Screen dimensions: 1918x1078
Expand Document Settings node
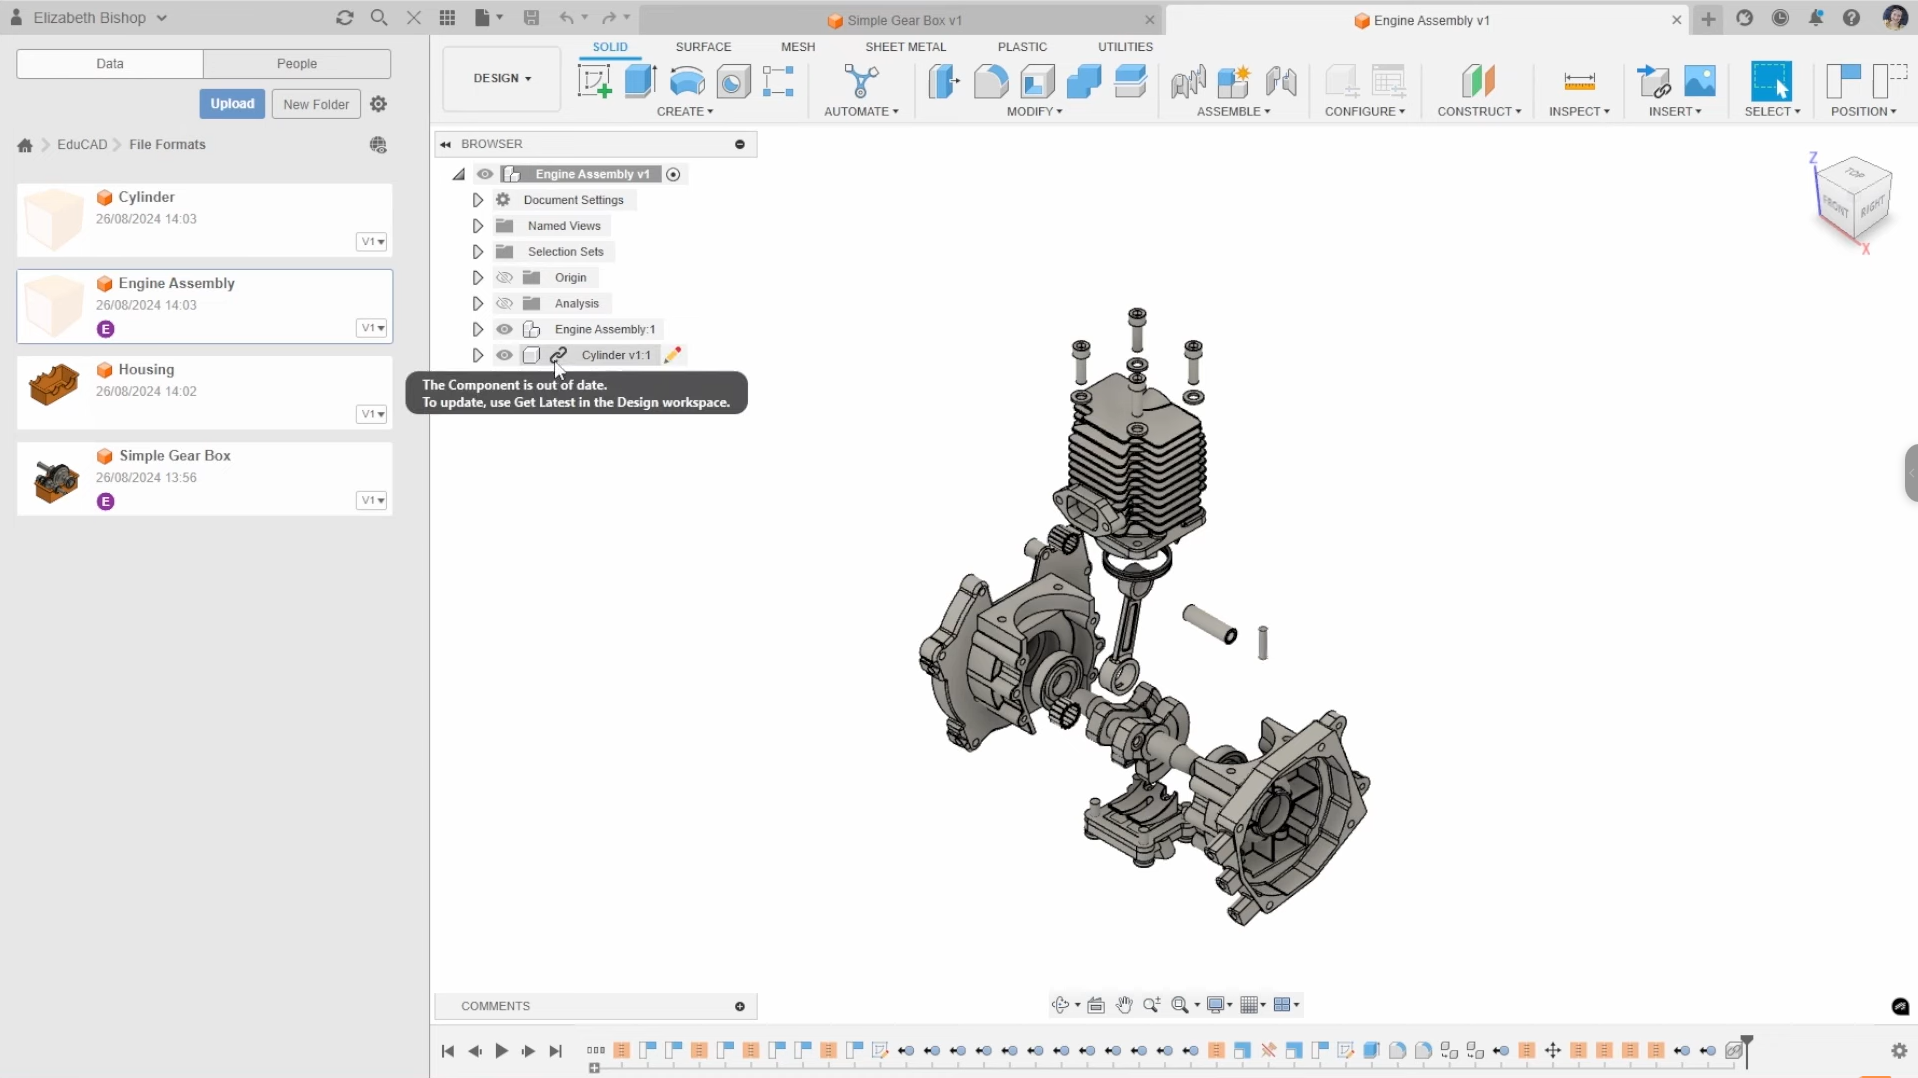click(x=478, y=200)
